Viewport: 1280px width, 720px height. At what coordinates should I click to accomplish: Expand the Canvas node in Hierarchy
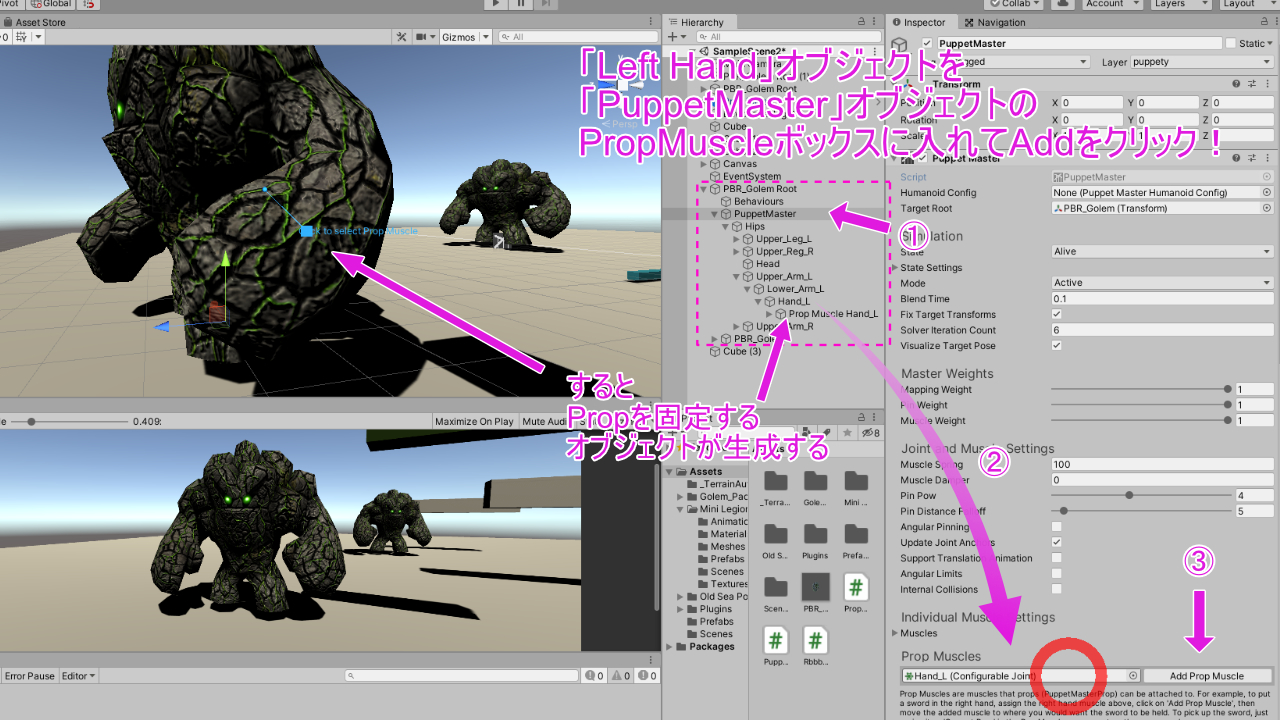(704, 164)
